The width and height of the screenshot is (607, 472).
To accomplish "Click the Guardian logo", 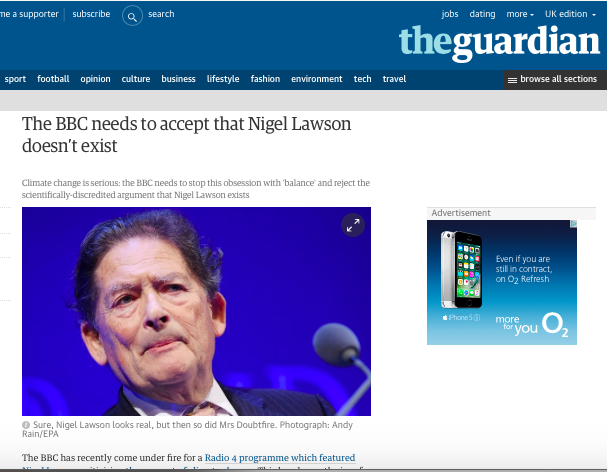I will pos(499,42).
